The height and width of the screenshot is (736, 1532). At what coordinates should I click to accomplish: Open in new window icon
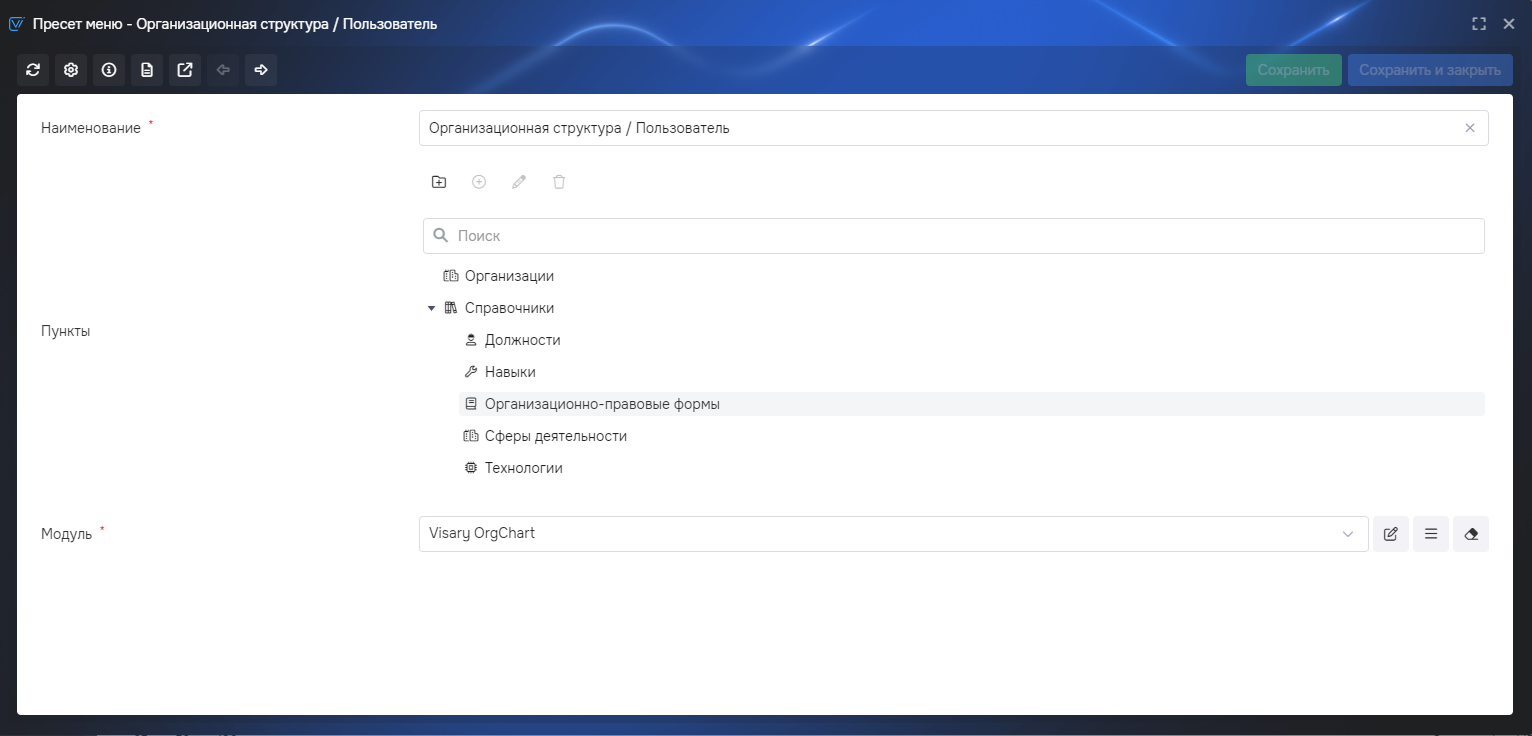[185, 70]
